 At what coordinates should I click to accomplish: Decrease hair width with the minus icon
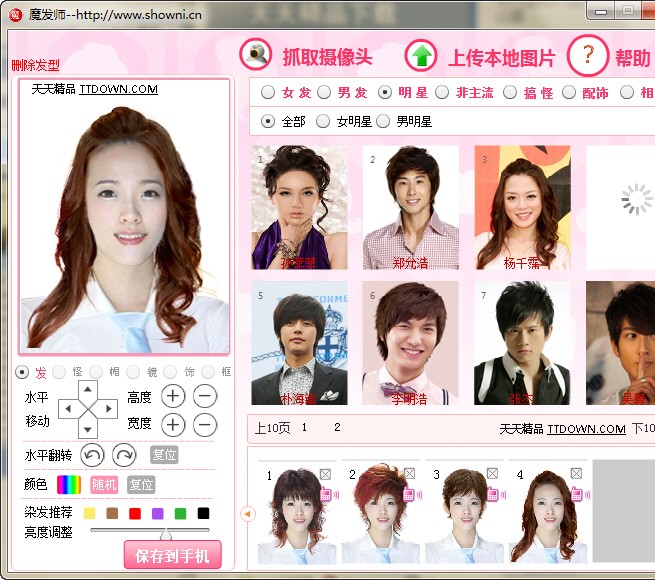point(204,424)
